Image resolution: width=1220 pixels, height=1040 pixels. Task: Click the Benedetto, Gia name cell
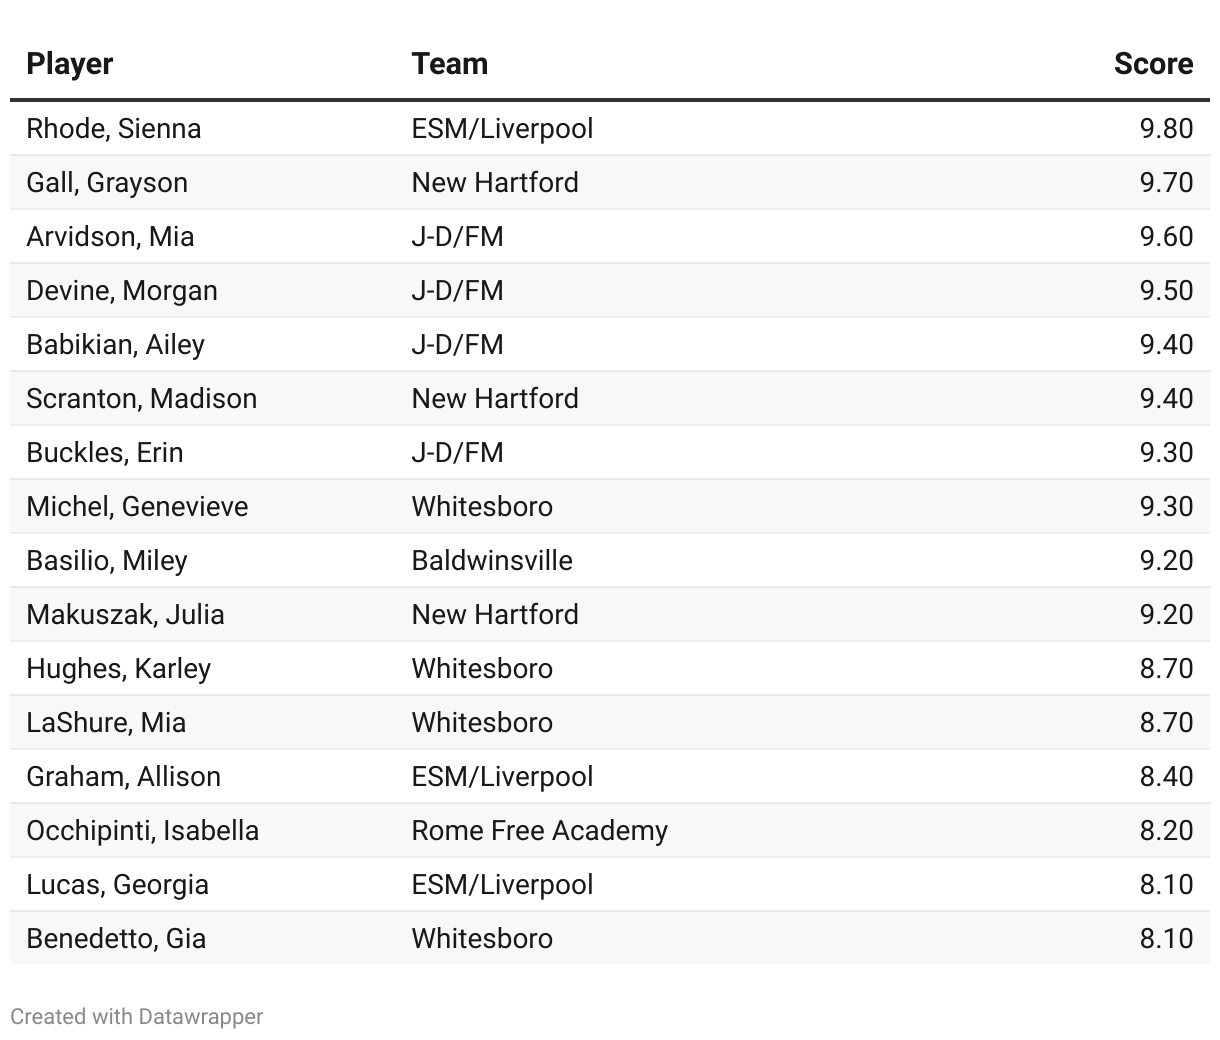click(116, 939)
